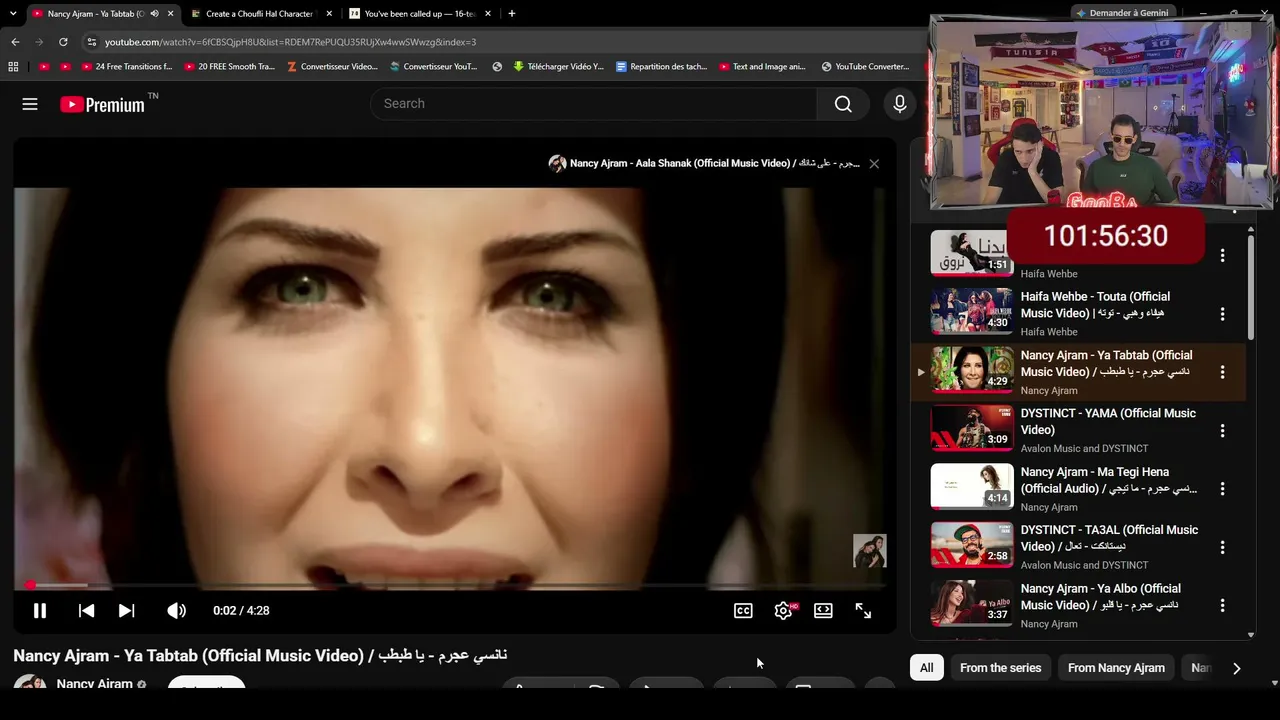Image resolution: width=1280 pixels, height=720 pixels.
Task: Switch to the You've been called up tab
Action: 420,14
